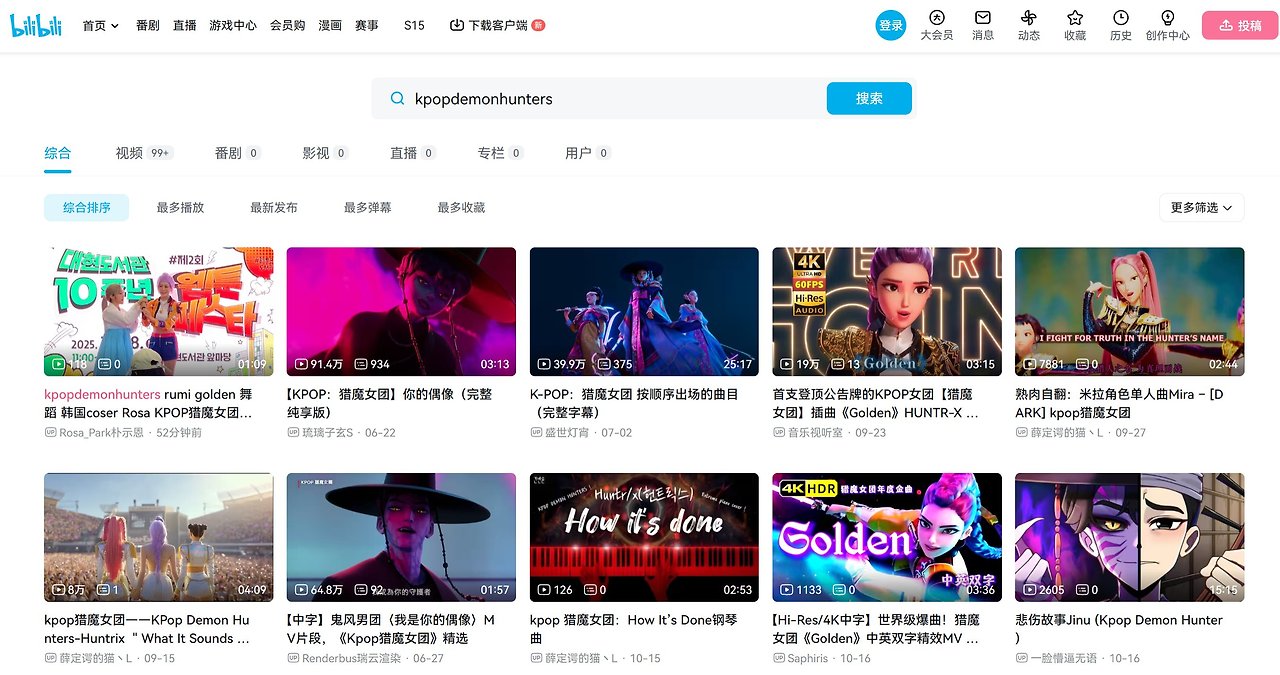
Task: Open the 4K 60FPS Golden video thumbnail
Action: (887, 312)
